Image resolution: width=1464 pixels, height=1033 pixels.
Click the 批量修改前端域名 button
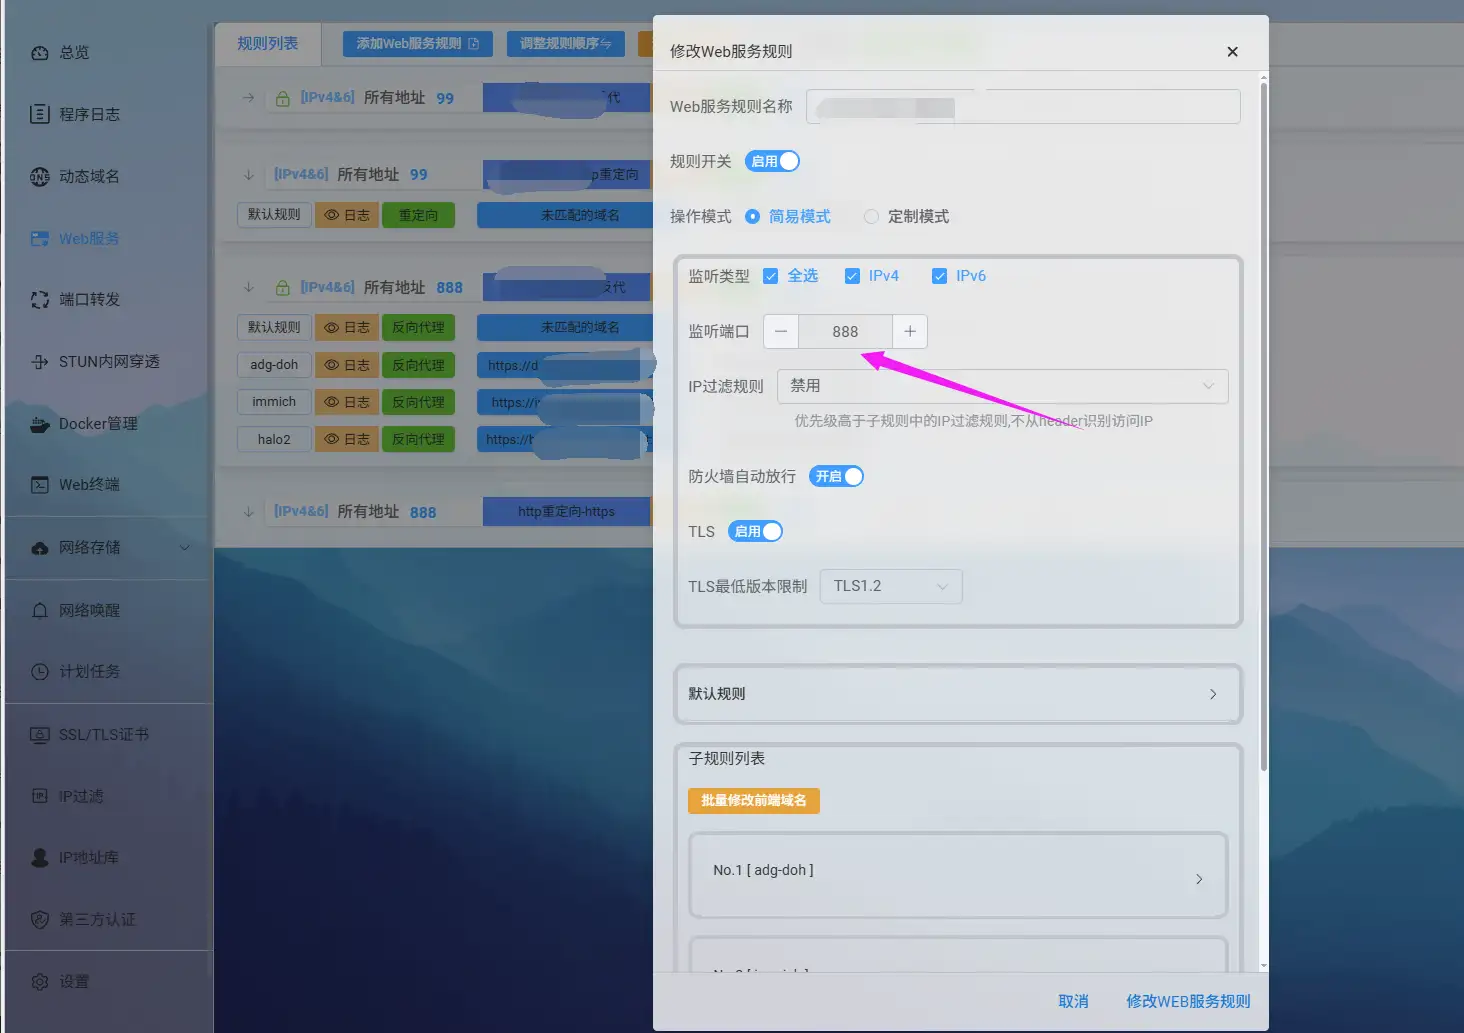coord(754,800)
